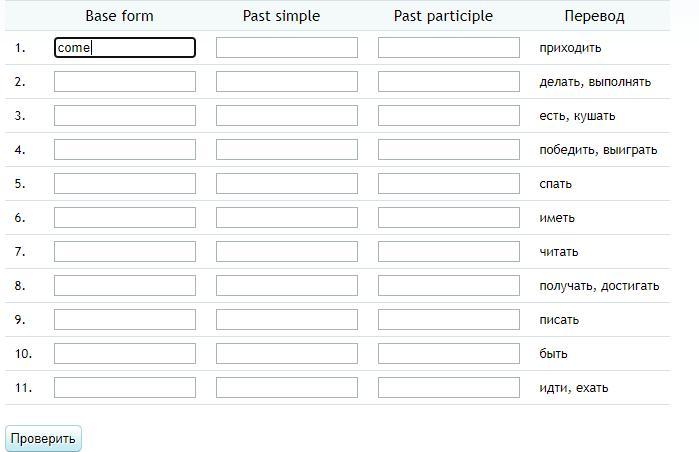Viewport: 699px width, 452px height.
Task: Click Base form field containing 'come'
Action: tap(125, 48)
